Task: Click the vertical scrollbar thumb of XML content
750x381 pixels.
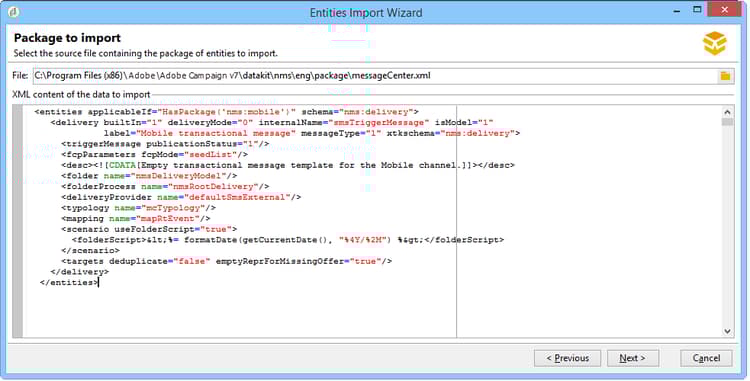Action: 728,122
